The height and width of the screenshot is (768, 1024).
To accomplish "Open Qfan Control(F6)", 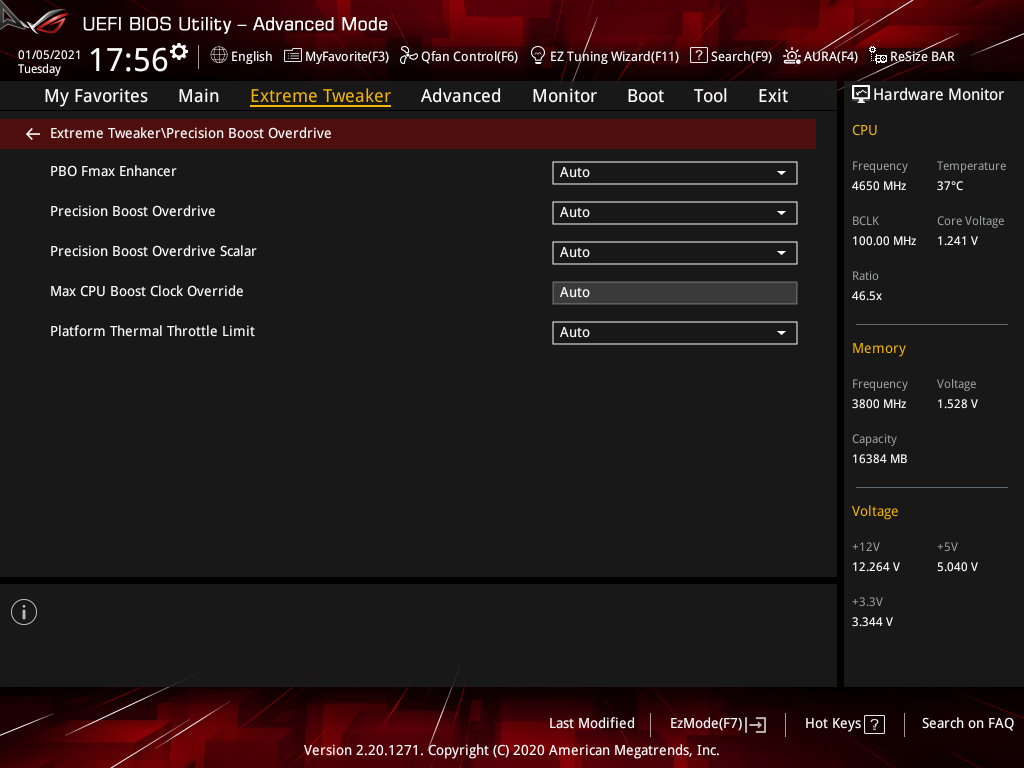I will click(469, 57).
